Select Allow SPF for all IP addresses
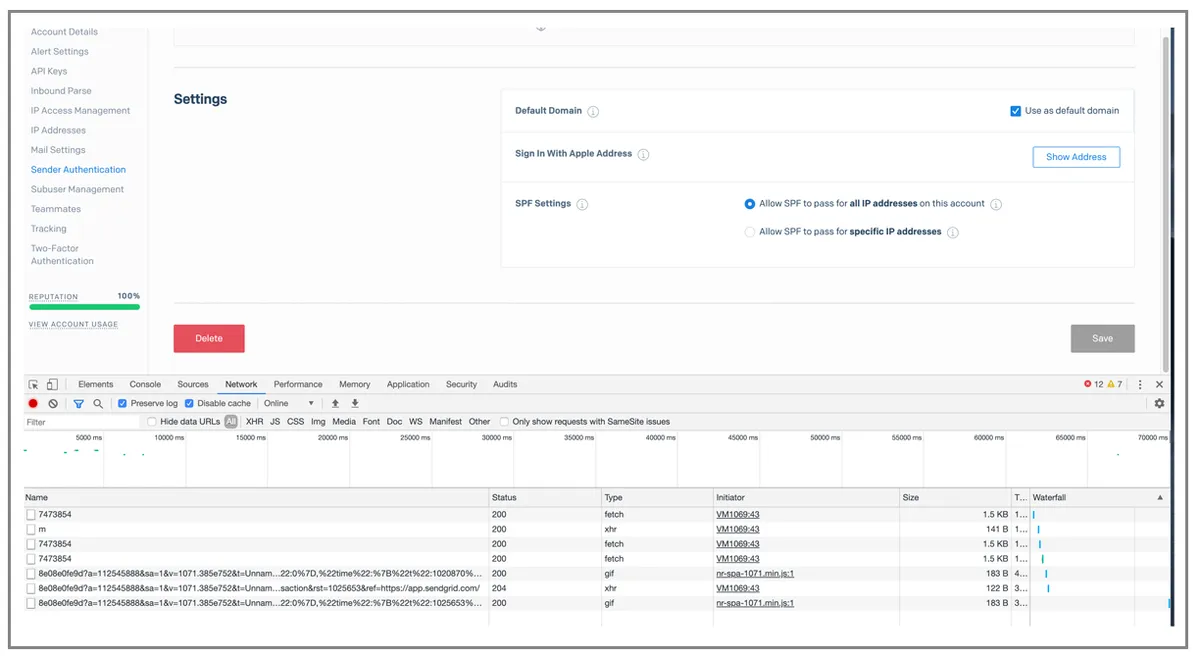Viewport: 1200px width, 663px height. click(750, 204)
